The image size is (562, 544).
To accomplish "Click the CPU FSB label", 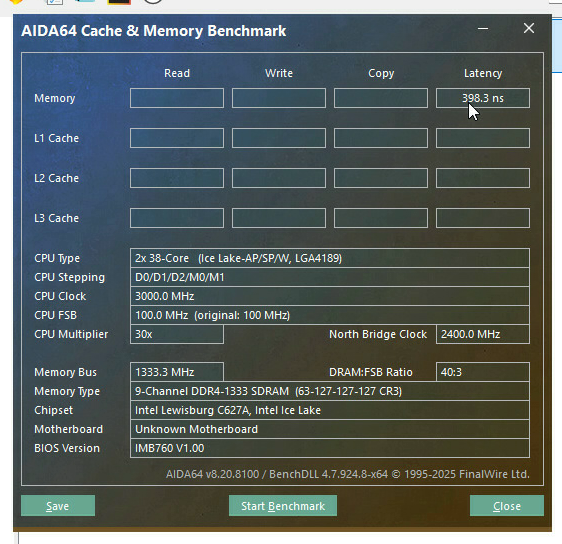I will click(56, 315).
